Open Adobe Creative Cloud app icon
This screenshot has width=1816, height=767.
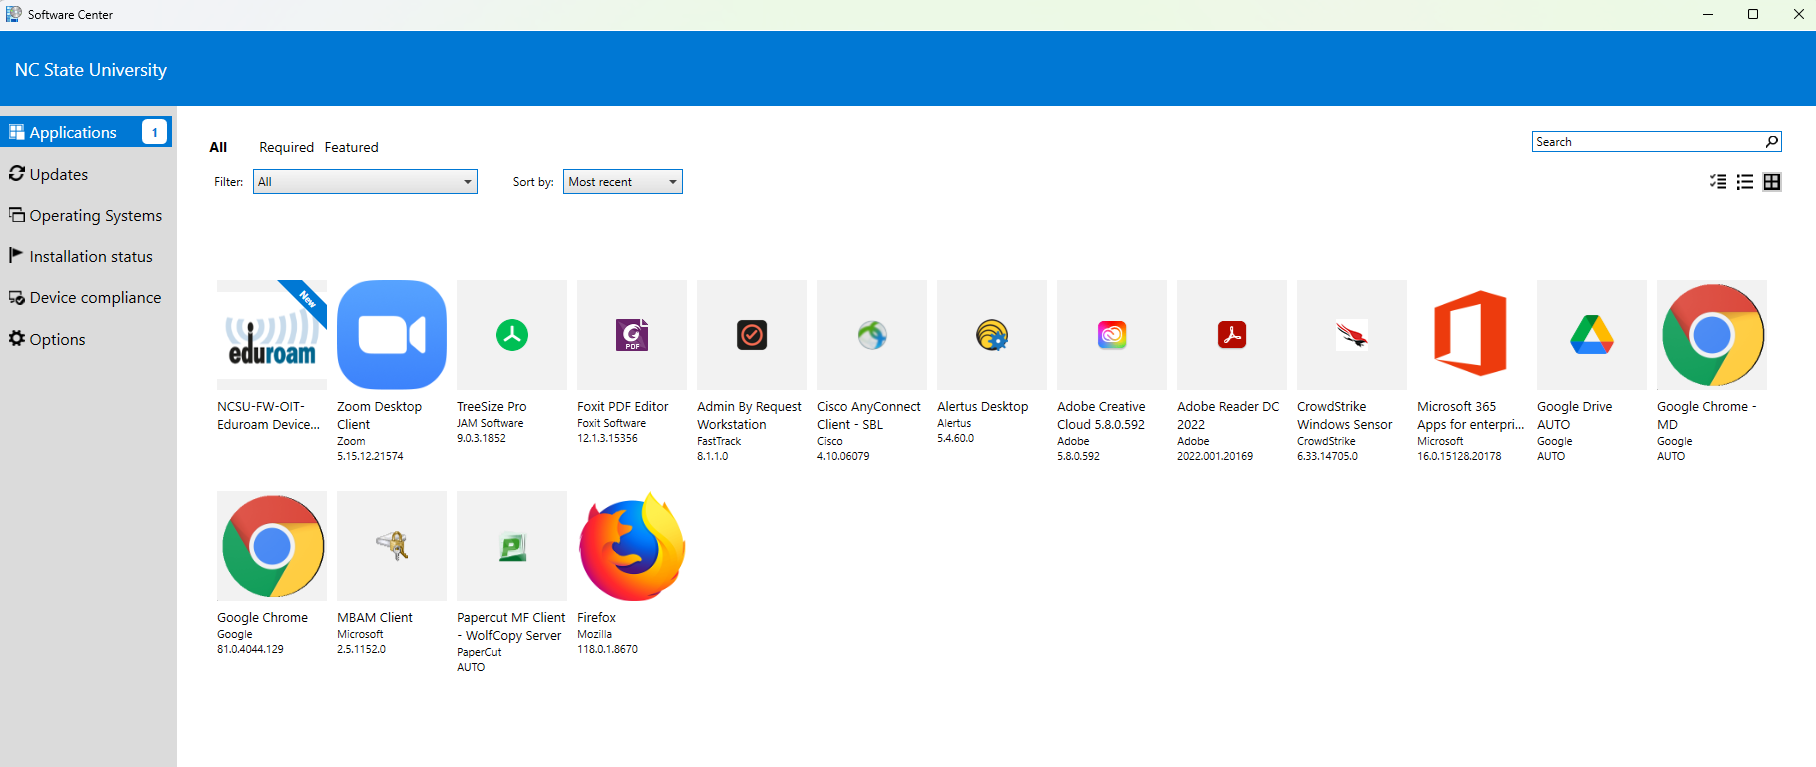(x=1112, y=335)
